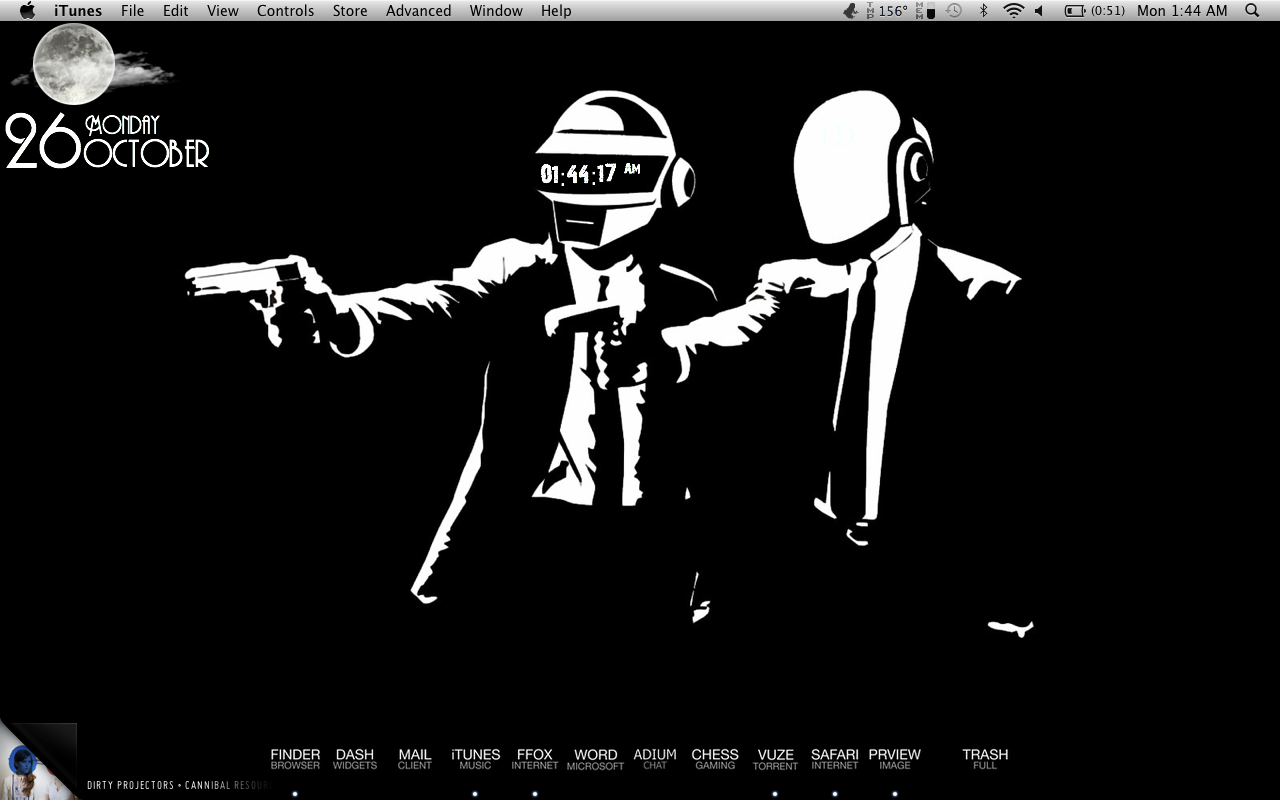Open the Wi-Fi status menu

1014,10
